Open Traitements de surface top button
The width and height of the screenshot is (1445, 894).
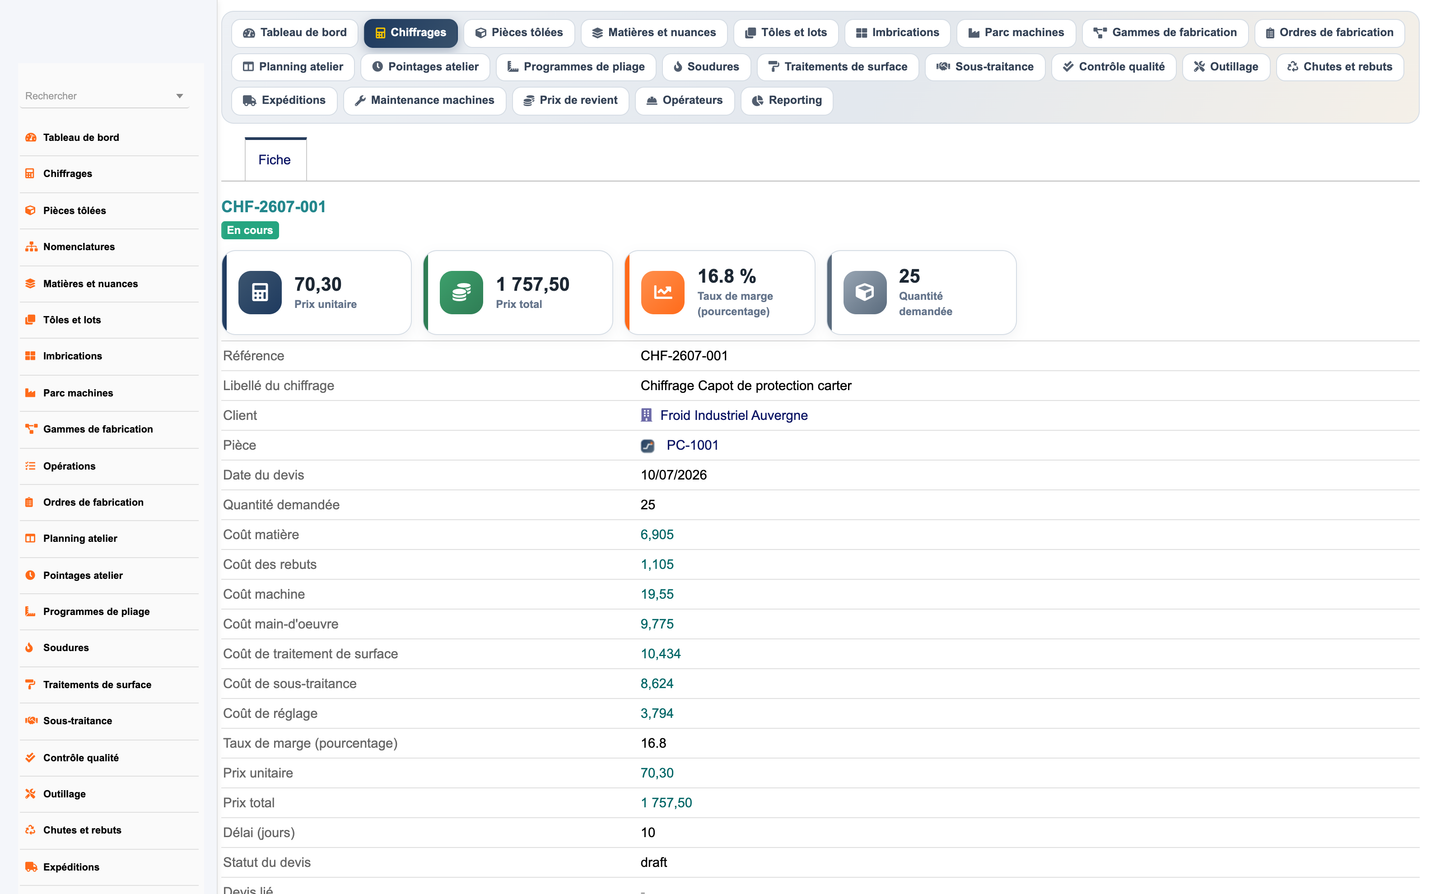pyautogui.click(x=838, y=67)
